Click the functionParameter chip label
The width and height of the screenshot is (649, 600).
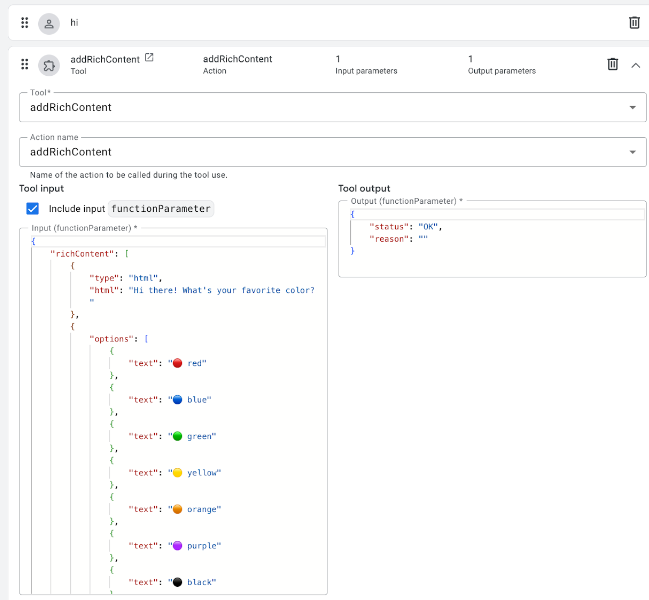pyautogui.click(x=160, y=209)
